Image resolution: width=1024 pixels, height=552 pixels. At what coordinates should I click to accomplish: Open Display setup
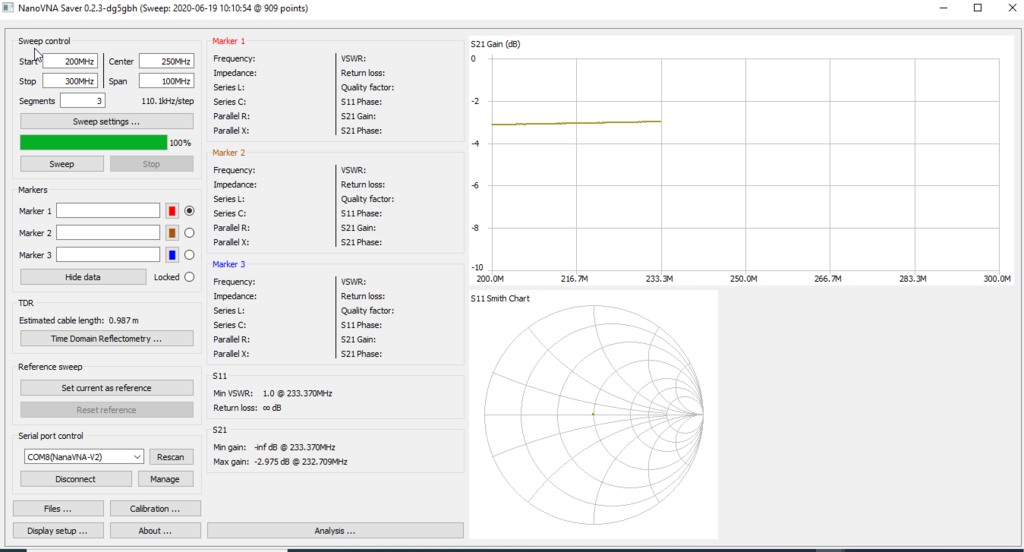click(58, 530)
